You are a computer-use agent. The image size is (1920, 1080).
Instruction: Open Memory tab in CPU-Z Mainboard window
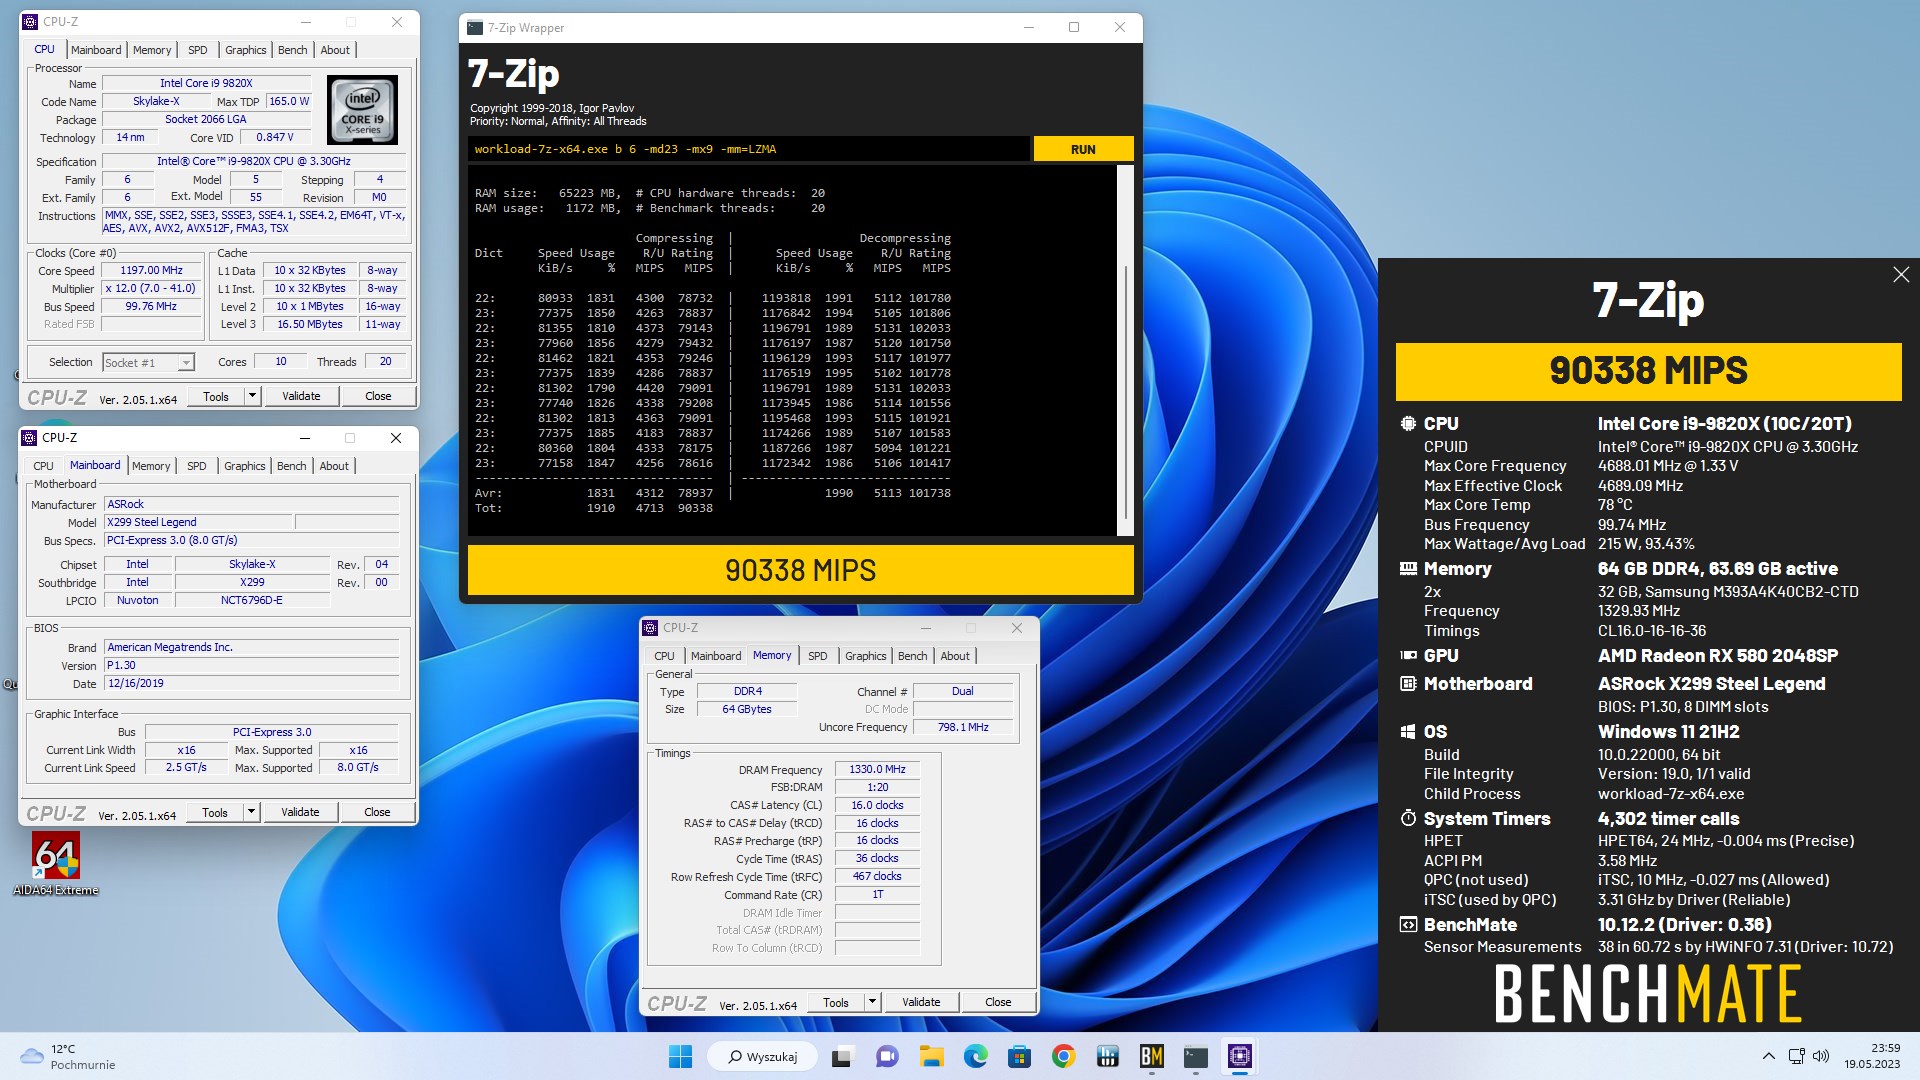[x=151, y=466]
